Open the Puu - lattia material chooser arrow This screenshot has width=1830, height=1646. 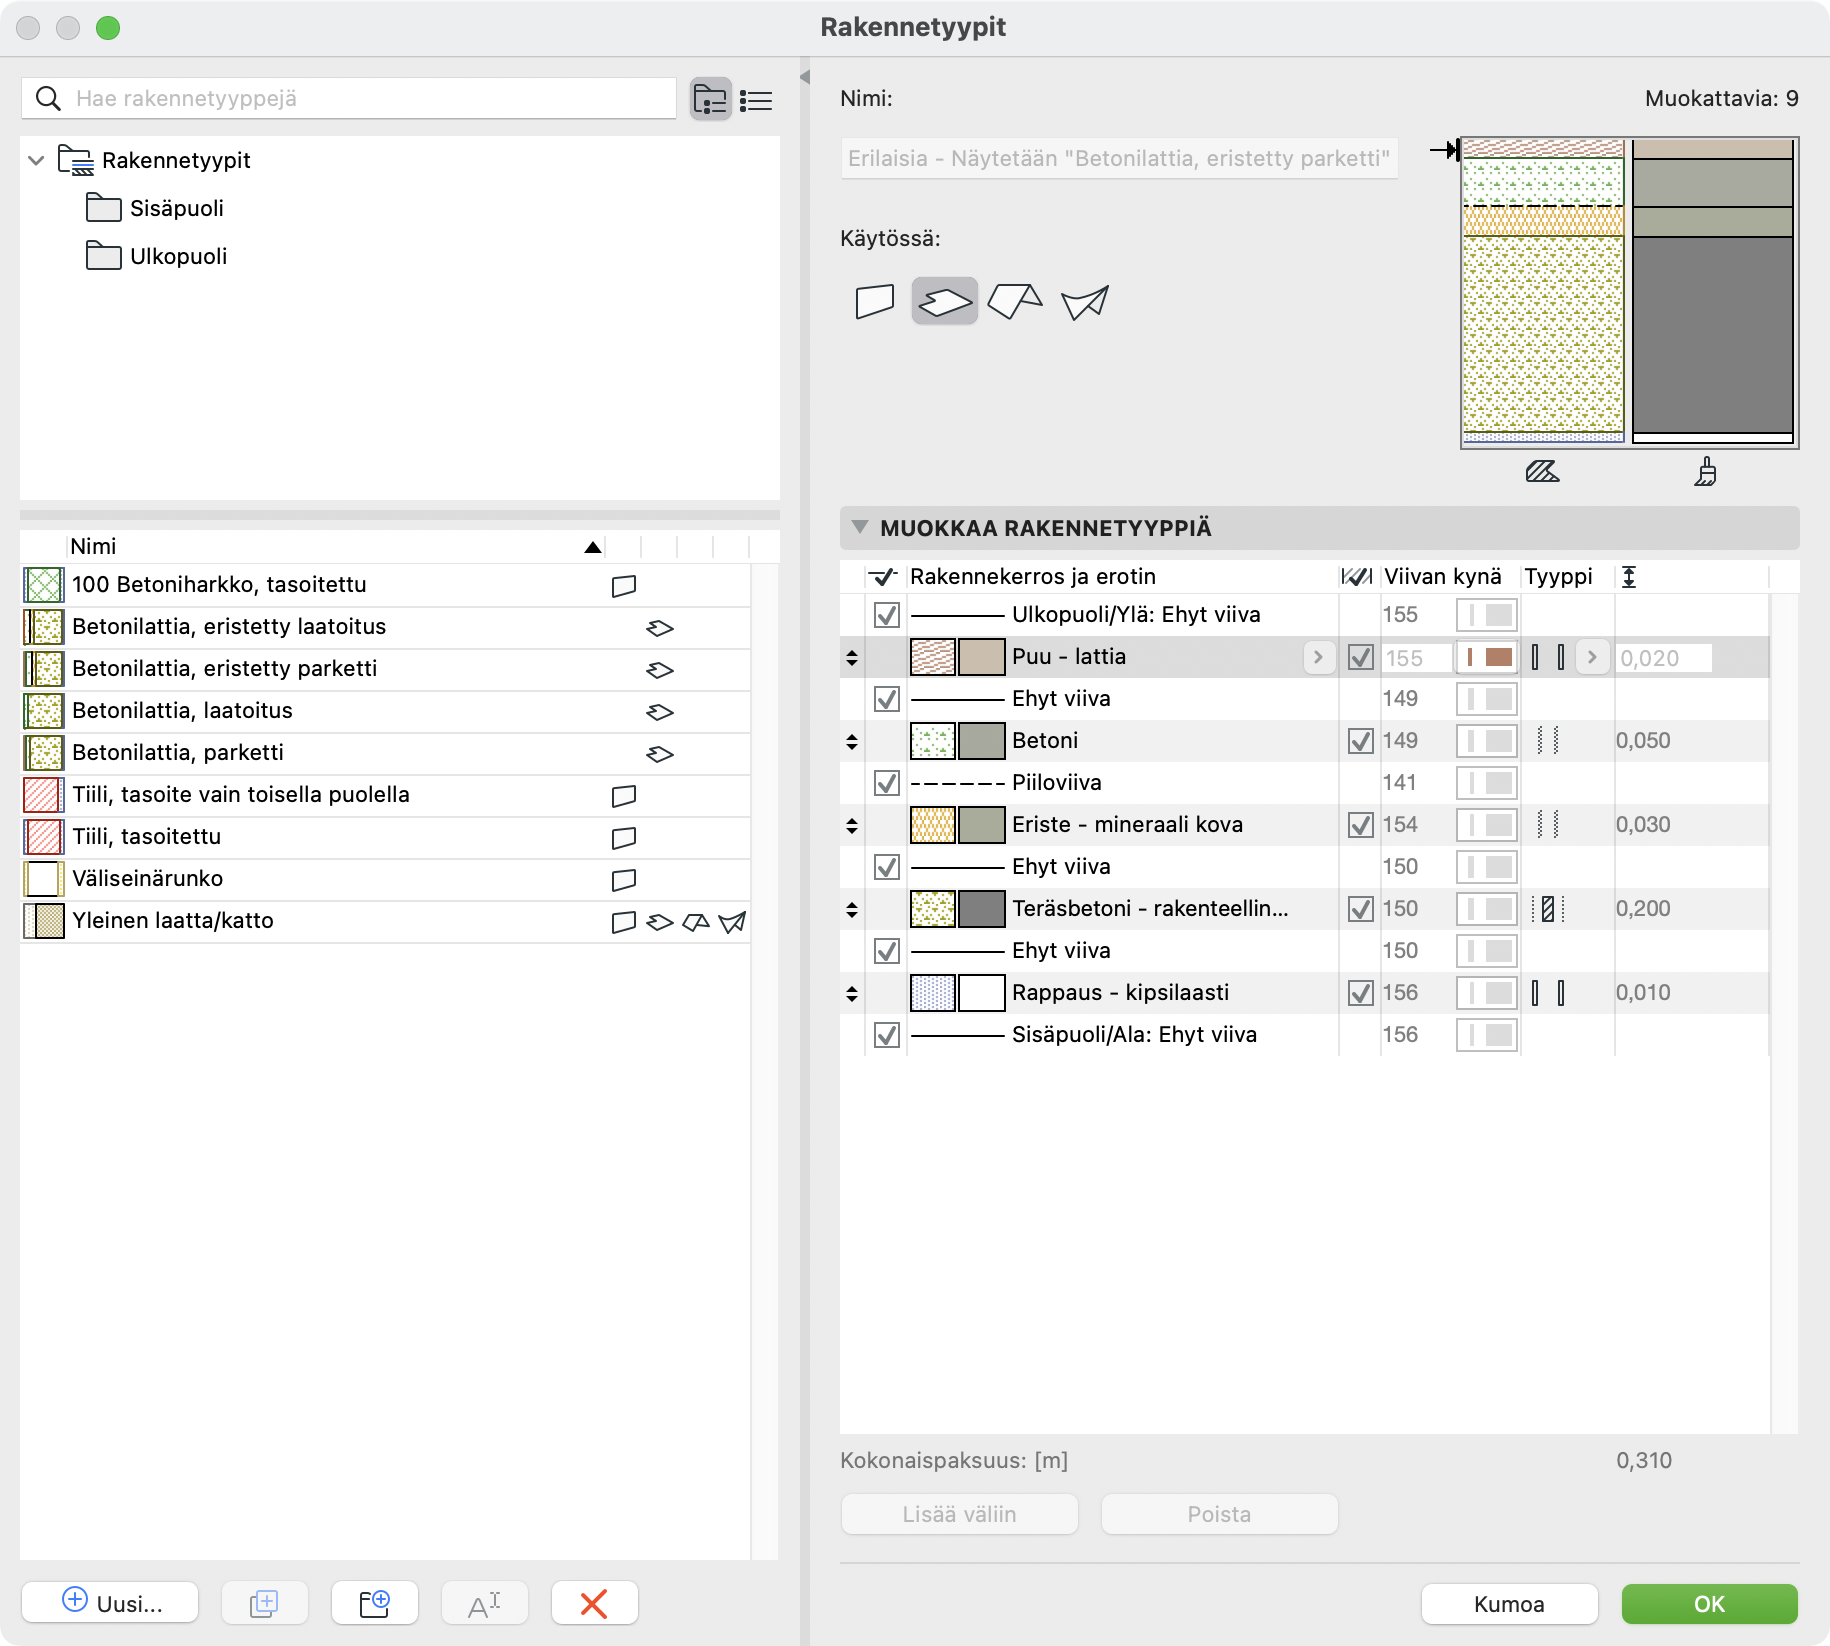click(1318, 657)
